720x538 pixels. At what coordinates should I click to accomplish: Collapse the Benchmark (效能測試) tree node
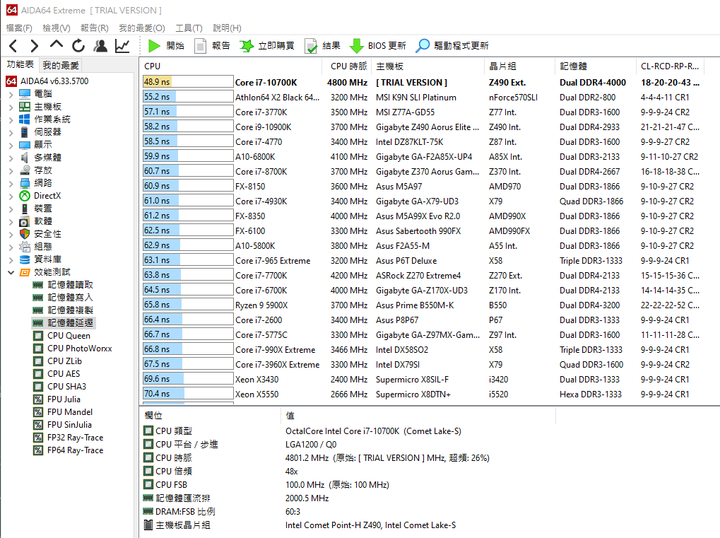click(11, 272)
